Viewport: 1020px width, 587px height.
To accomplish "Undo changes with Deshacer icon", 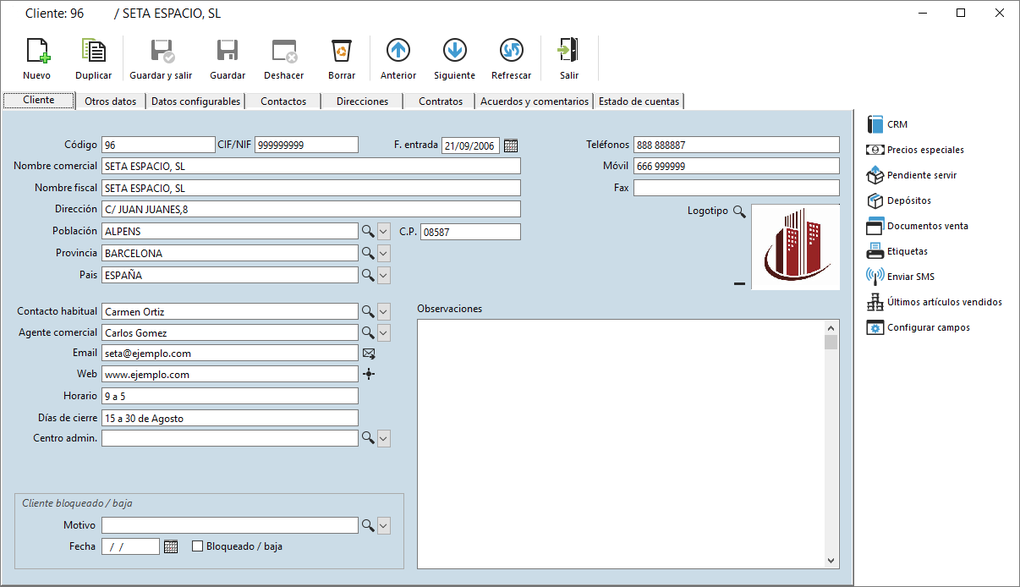I will click(284, 51).
